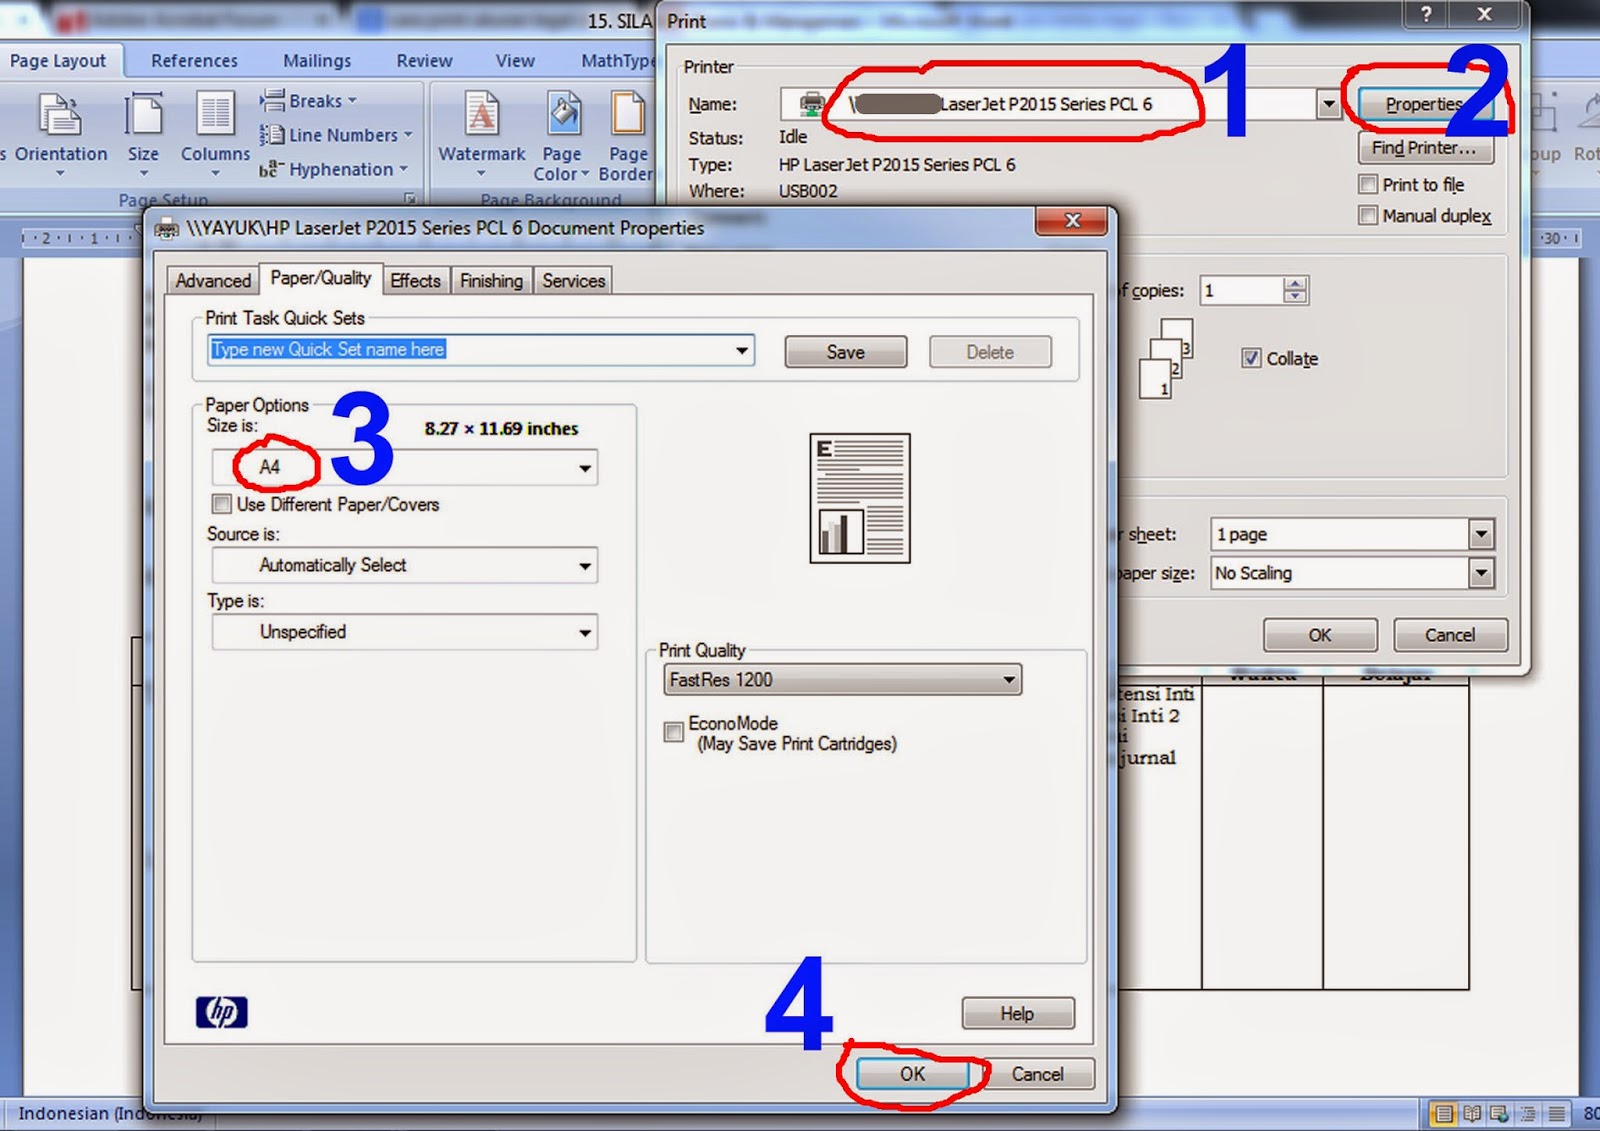Click the Delete quick set button

click(990, 352)
